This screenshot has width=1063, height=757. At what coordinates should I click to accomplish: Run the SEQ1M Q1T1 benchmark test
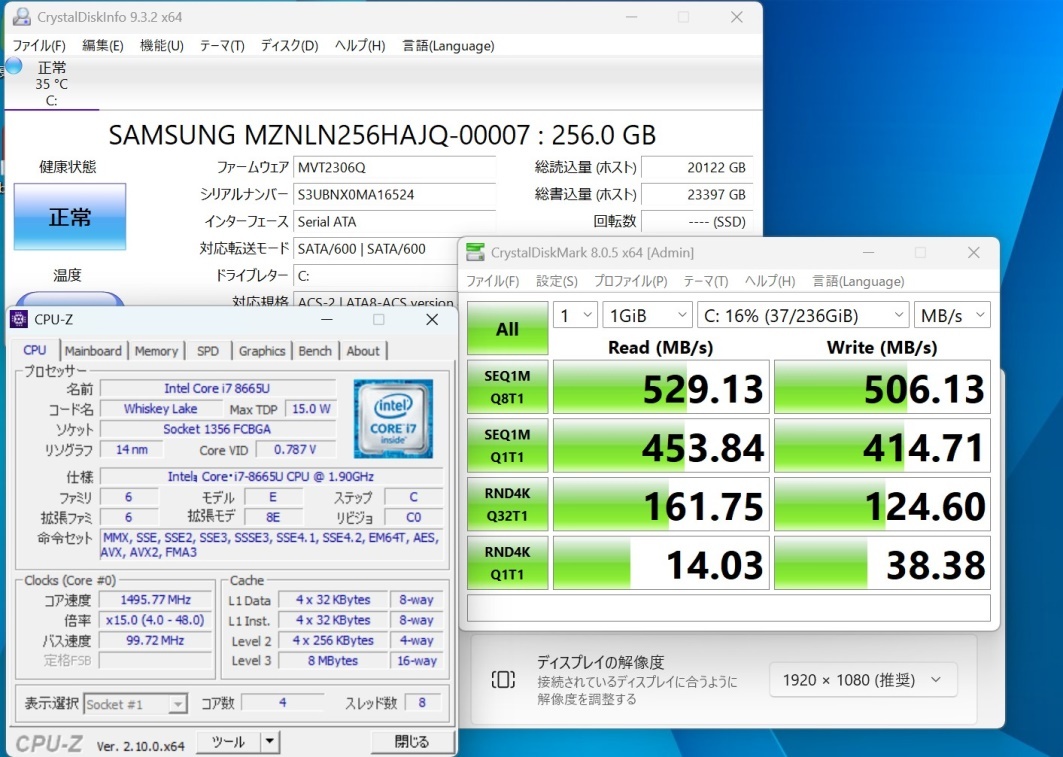[x=507, y=445]
